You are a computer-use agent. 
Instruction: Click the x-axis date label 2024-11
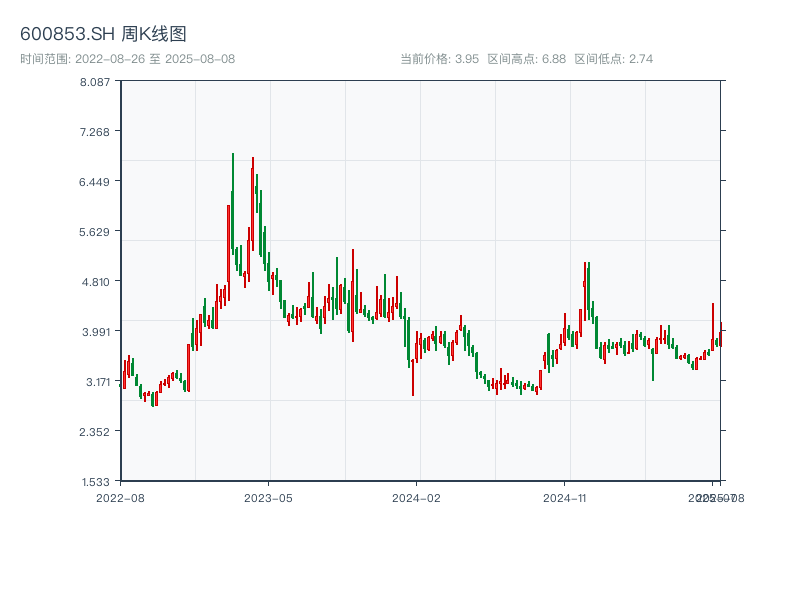(x=564, y=498)
